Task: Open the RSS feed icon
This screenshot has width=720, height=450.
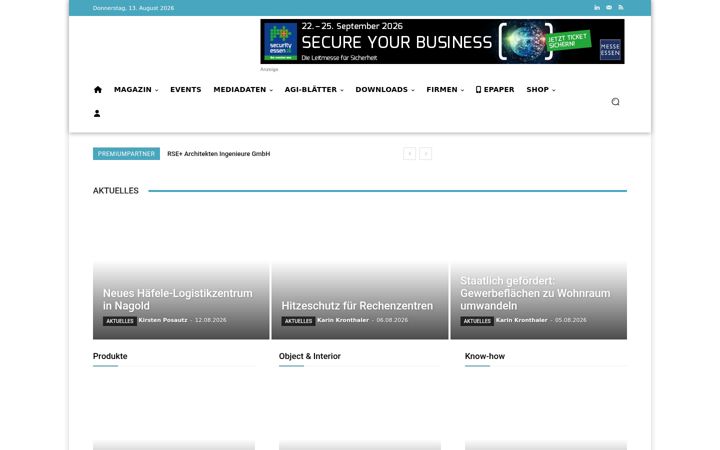Action: (621, 8)
